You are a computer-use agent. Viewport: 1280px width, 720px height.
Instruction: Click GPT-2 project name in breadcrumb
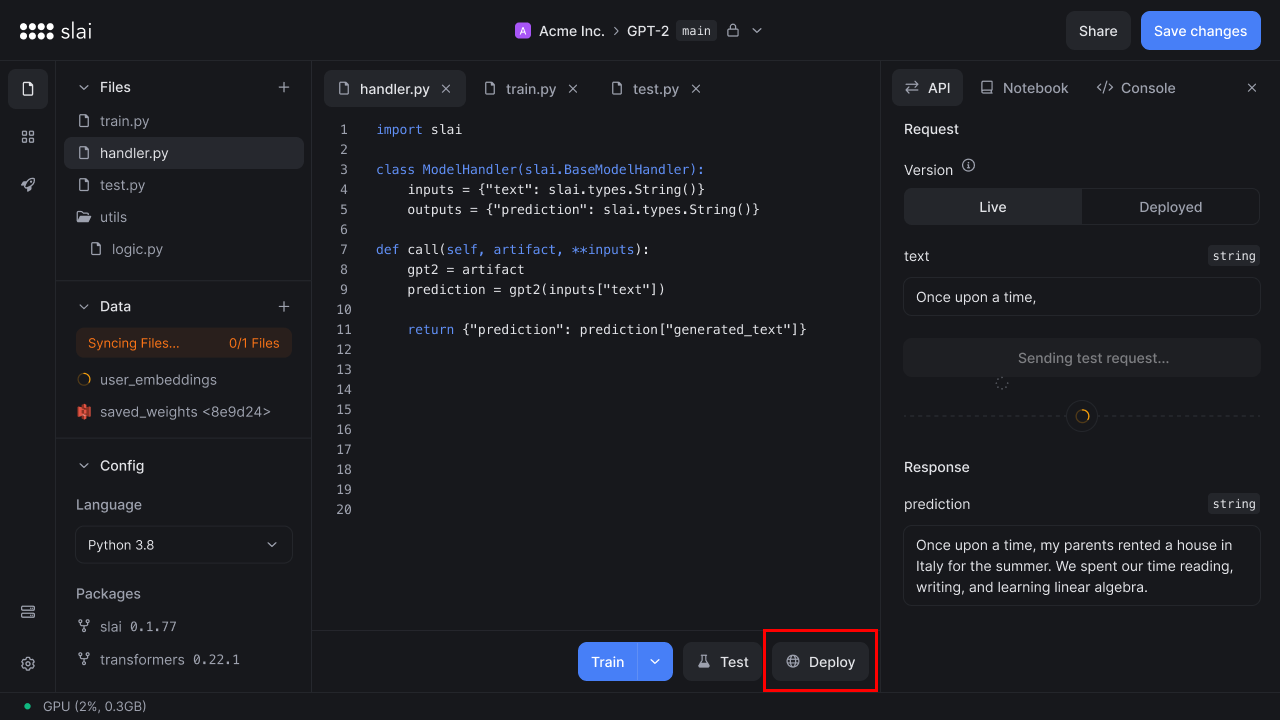[648, 31]
